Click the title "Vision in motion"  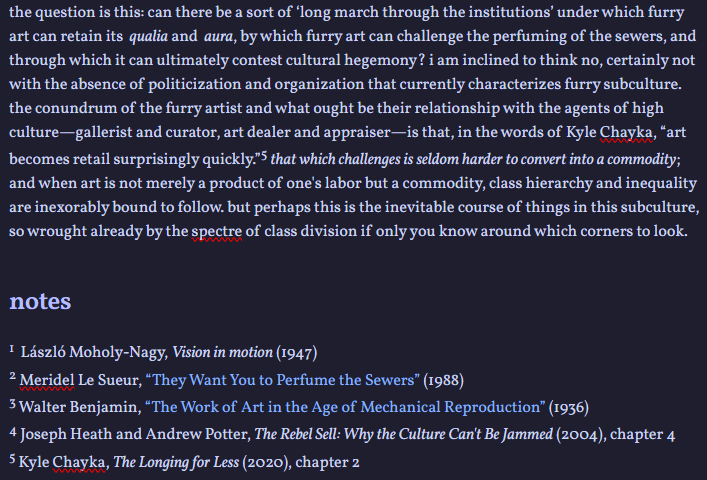click(222, 352)
